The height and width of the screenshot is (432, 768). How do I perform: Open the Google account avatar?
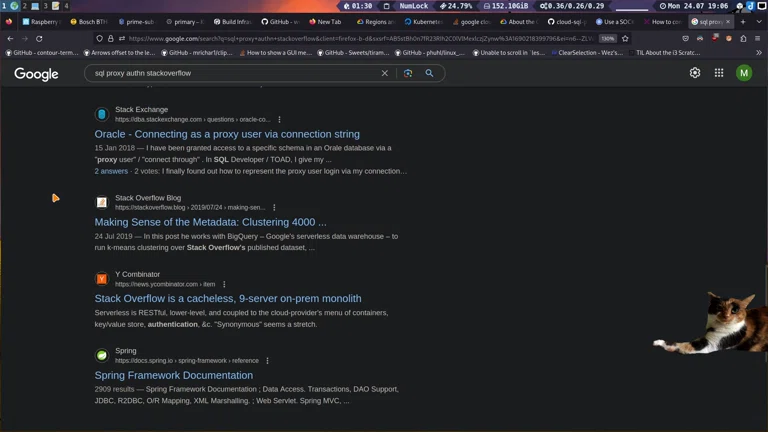coord(744,73)
